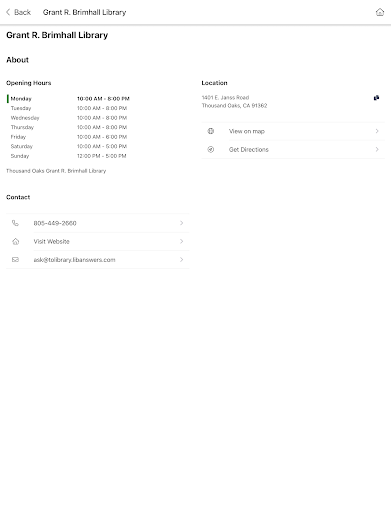Viewport: 391px width, 512px height.
Task: Email ask@tolibrary.libanswers.com
Action: tap(98, 259)
